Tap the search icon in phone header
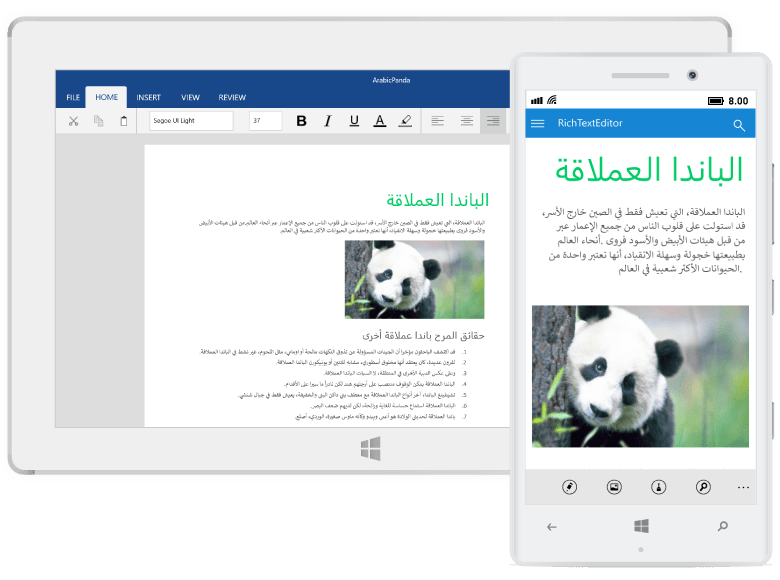Image resolution: width=780 pixels, height=580 pixels. [x=739, y=125]
